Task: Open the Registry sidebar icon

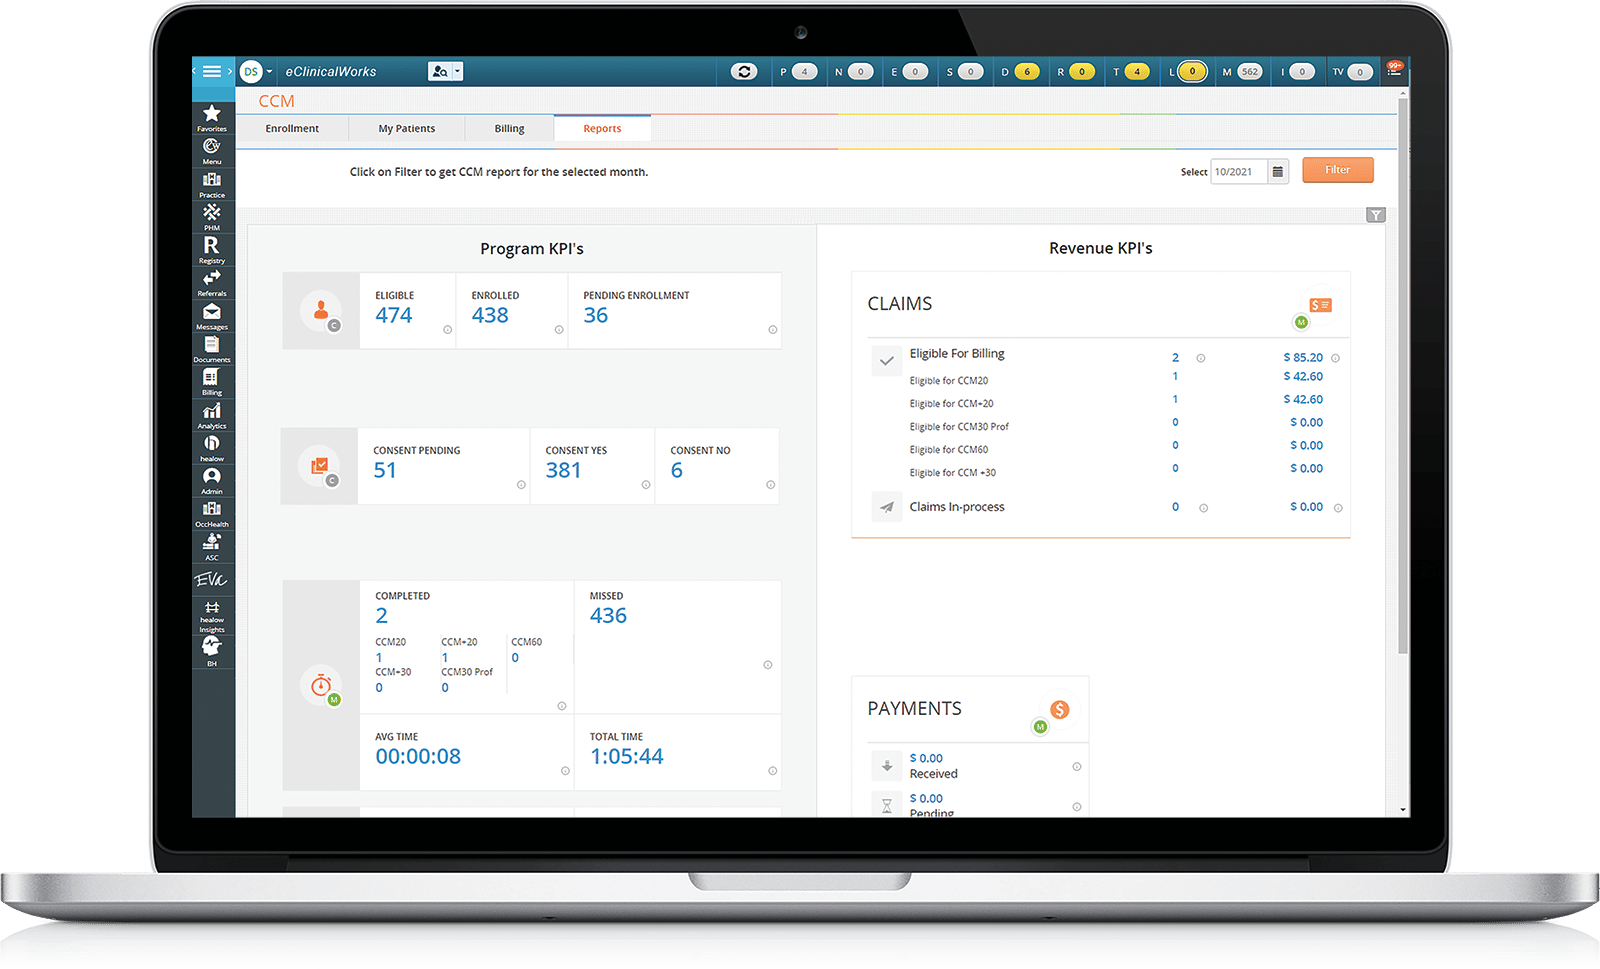Action: pyautogui.click(x=212, y=249)
